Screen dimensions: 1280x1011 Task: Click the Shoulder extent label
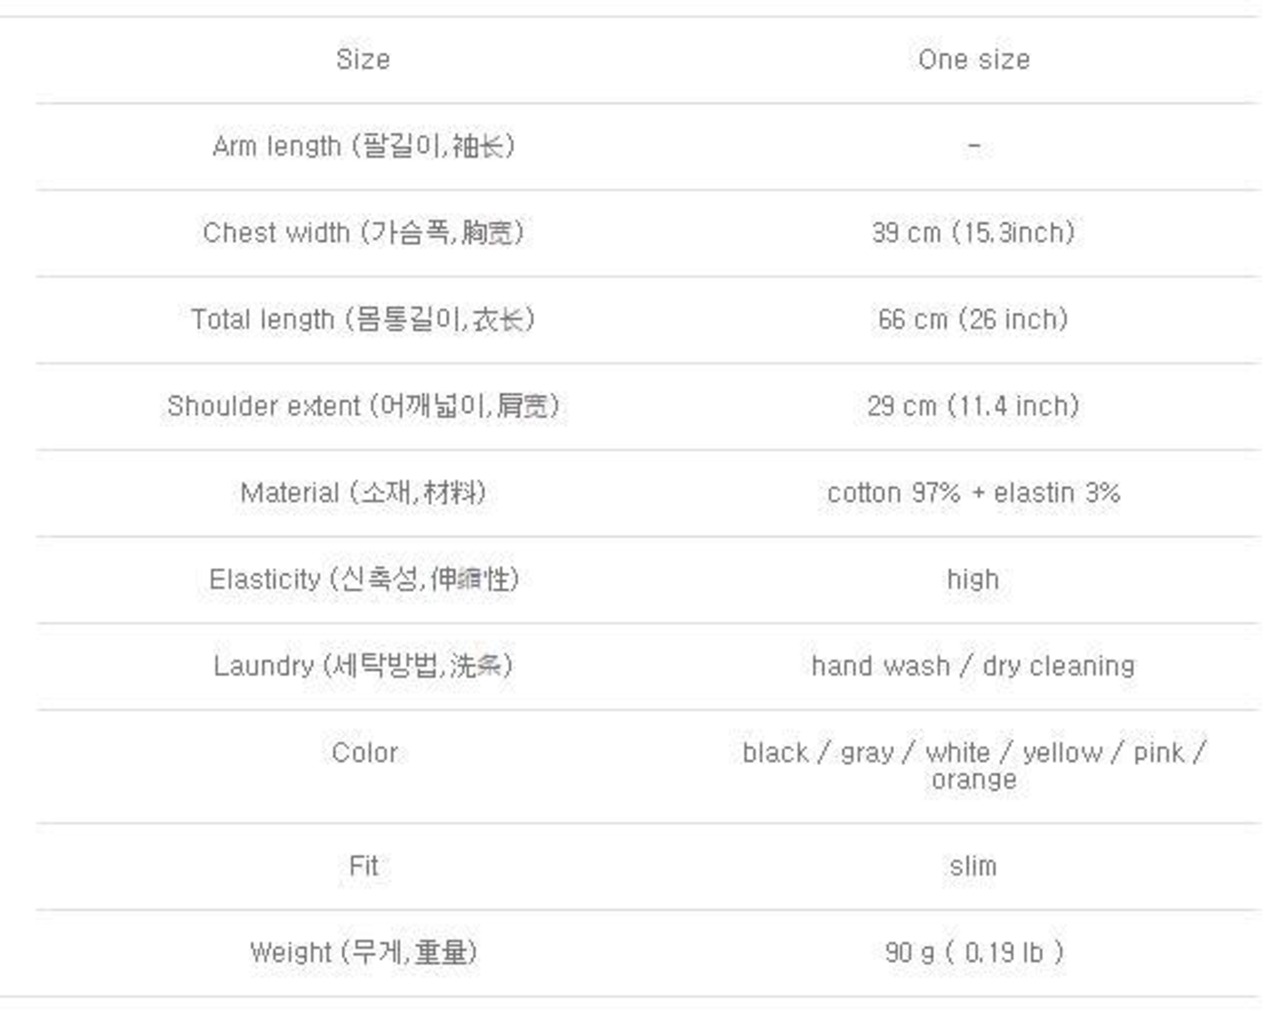(x=363, y=406)
